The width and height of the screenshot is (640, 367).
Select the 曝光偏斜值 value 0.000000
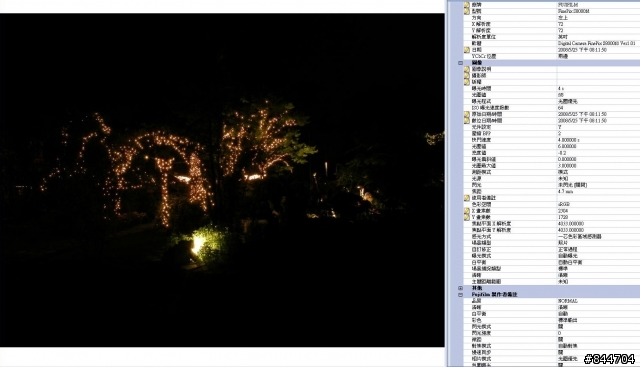[567, 159]
